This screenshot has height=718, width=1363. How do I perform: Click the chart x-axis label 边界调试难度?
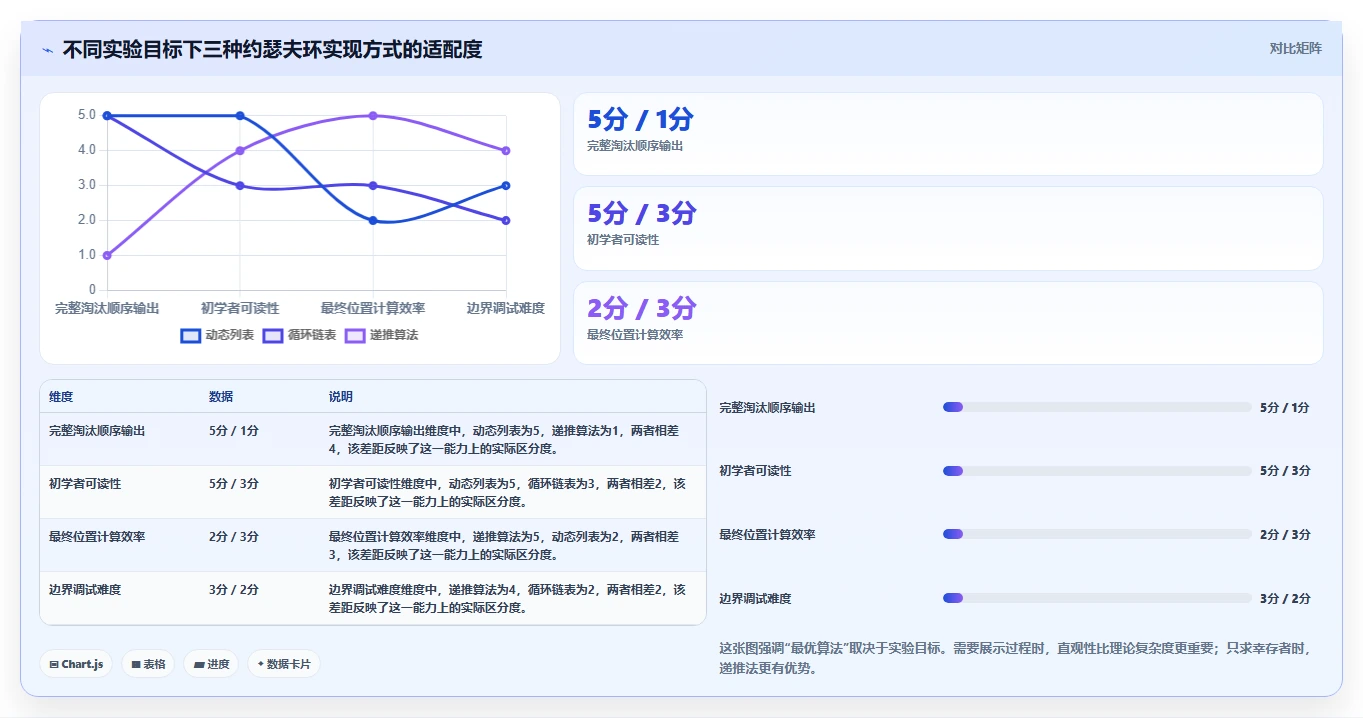506,308
